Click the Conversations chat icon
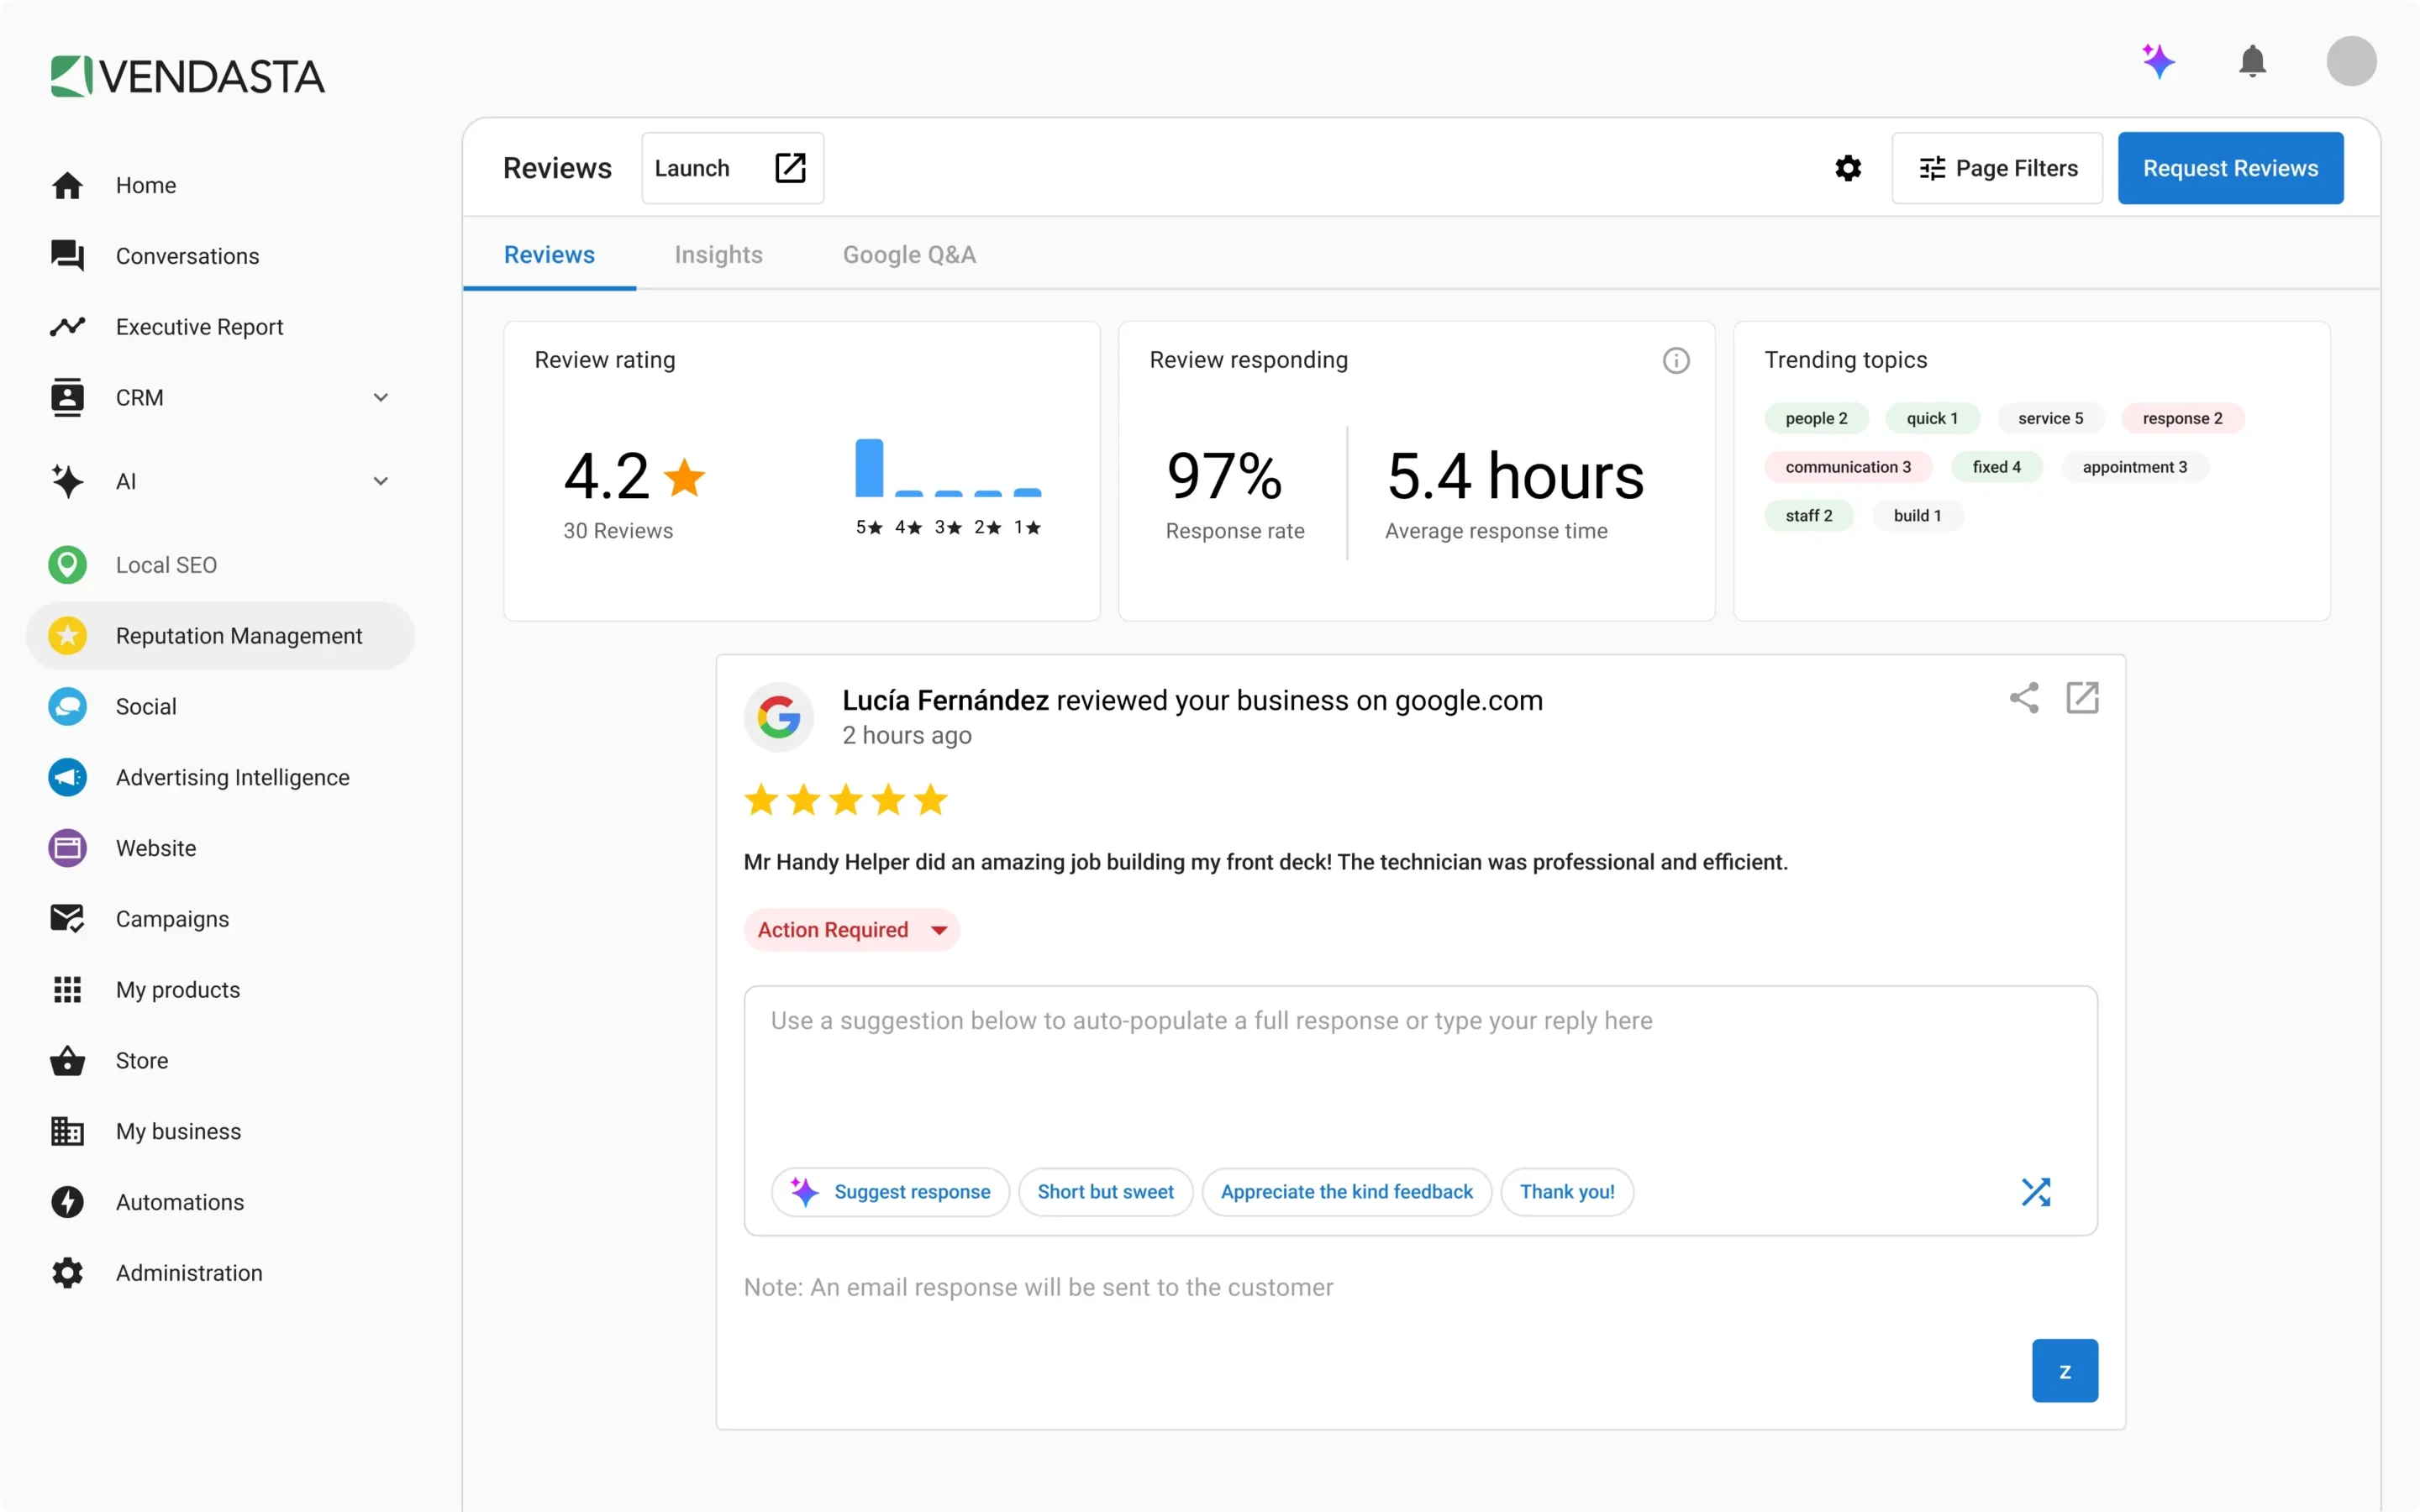Screen dimensions: 2420x1512 (x=67, y=256)
